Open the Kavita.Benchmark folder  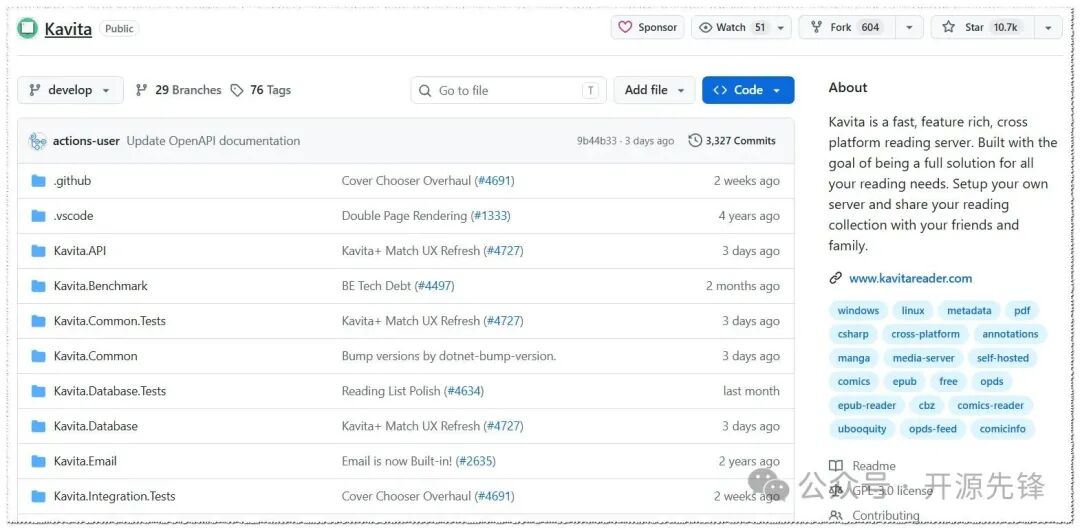[101, 286]
